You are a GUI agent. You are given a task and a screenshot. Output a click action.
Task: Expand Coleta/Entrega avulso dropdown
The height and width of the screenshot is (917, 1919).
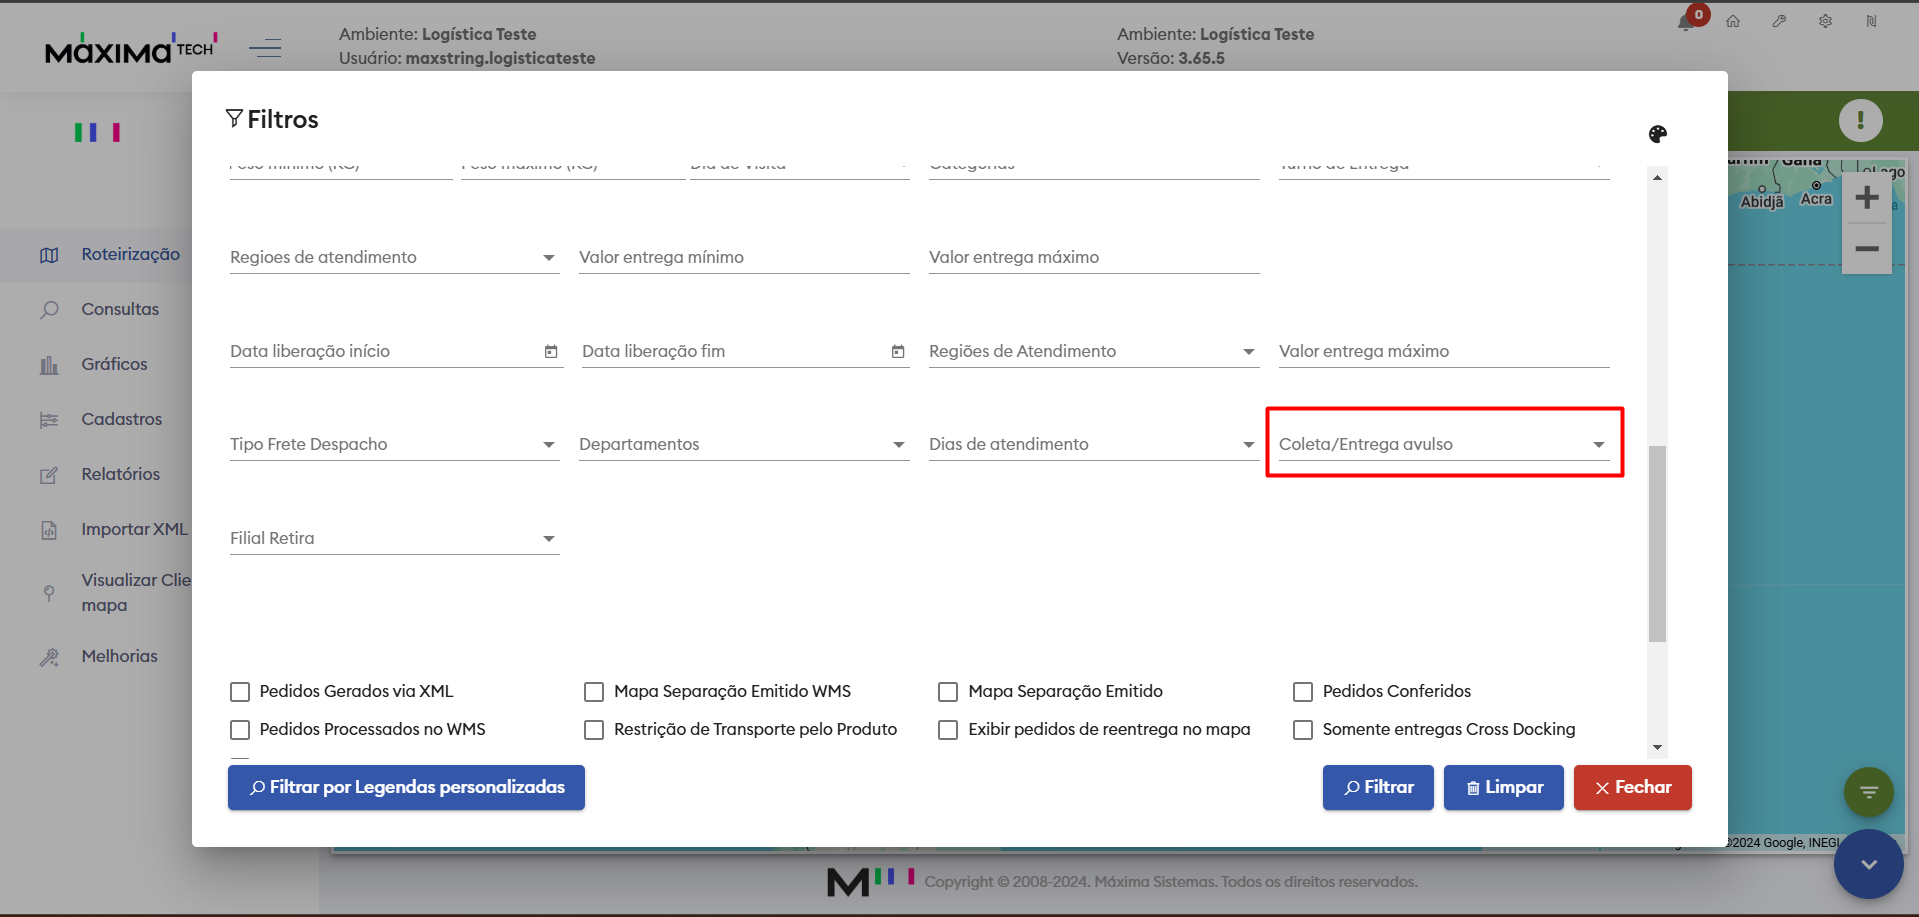click(1444, 444)
